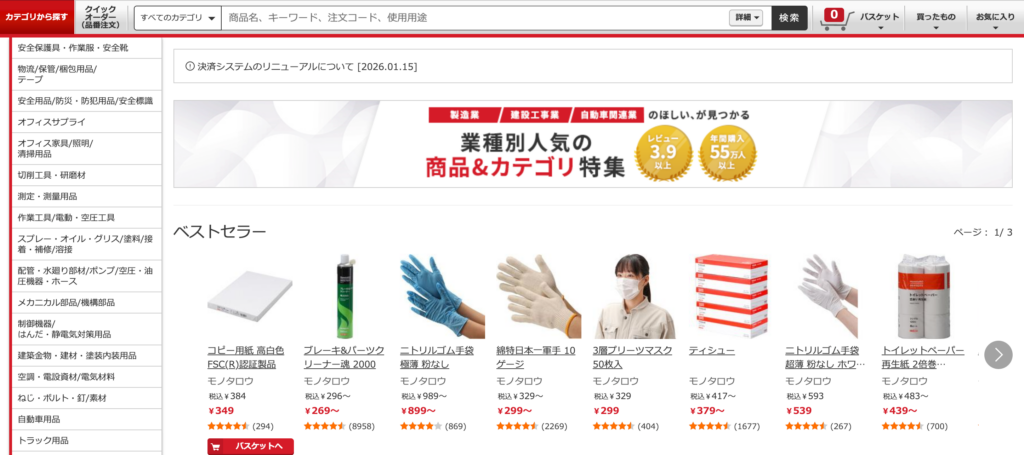The image size is (1024, 455).
Task: Expand the 買ったもの purchased items menu
Action: point(935,20)
